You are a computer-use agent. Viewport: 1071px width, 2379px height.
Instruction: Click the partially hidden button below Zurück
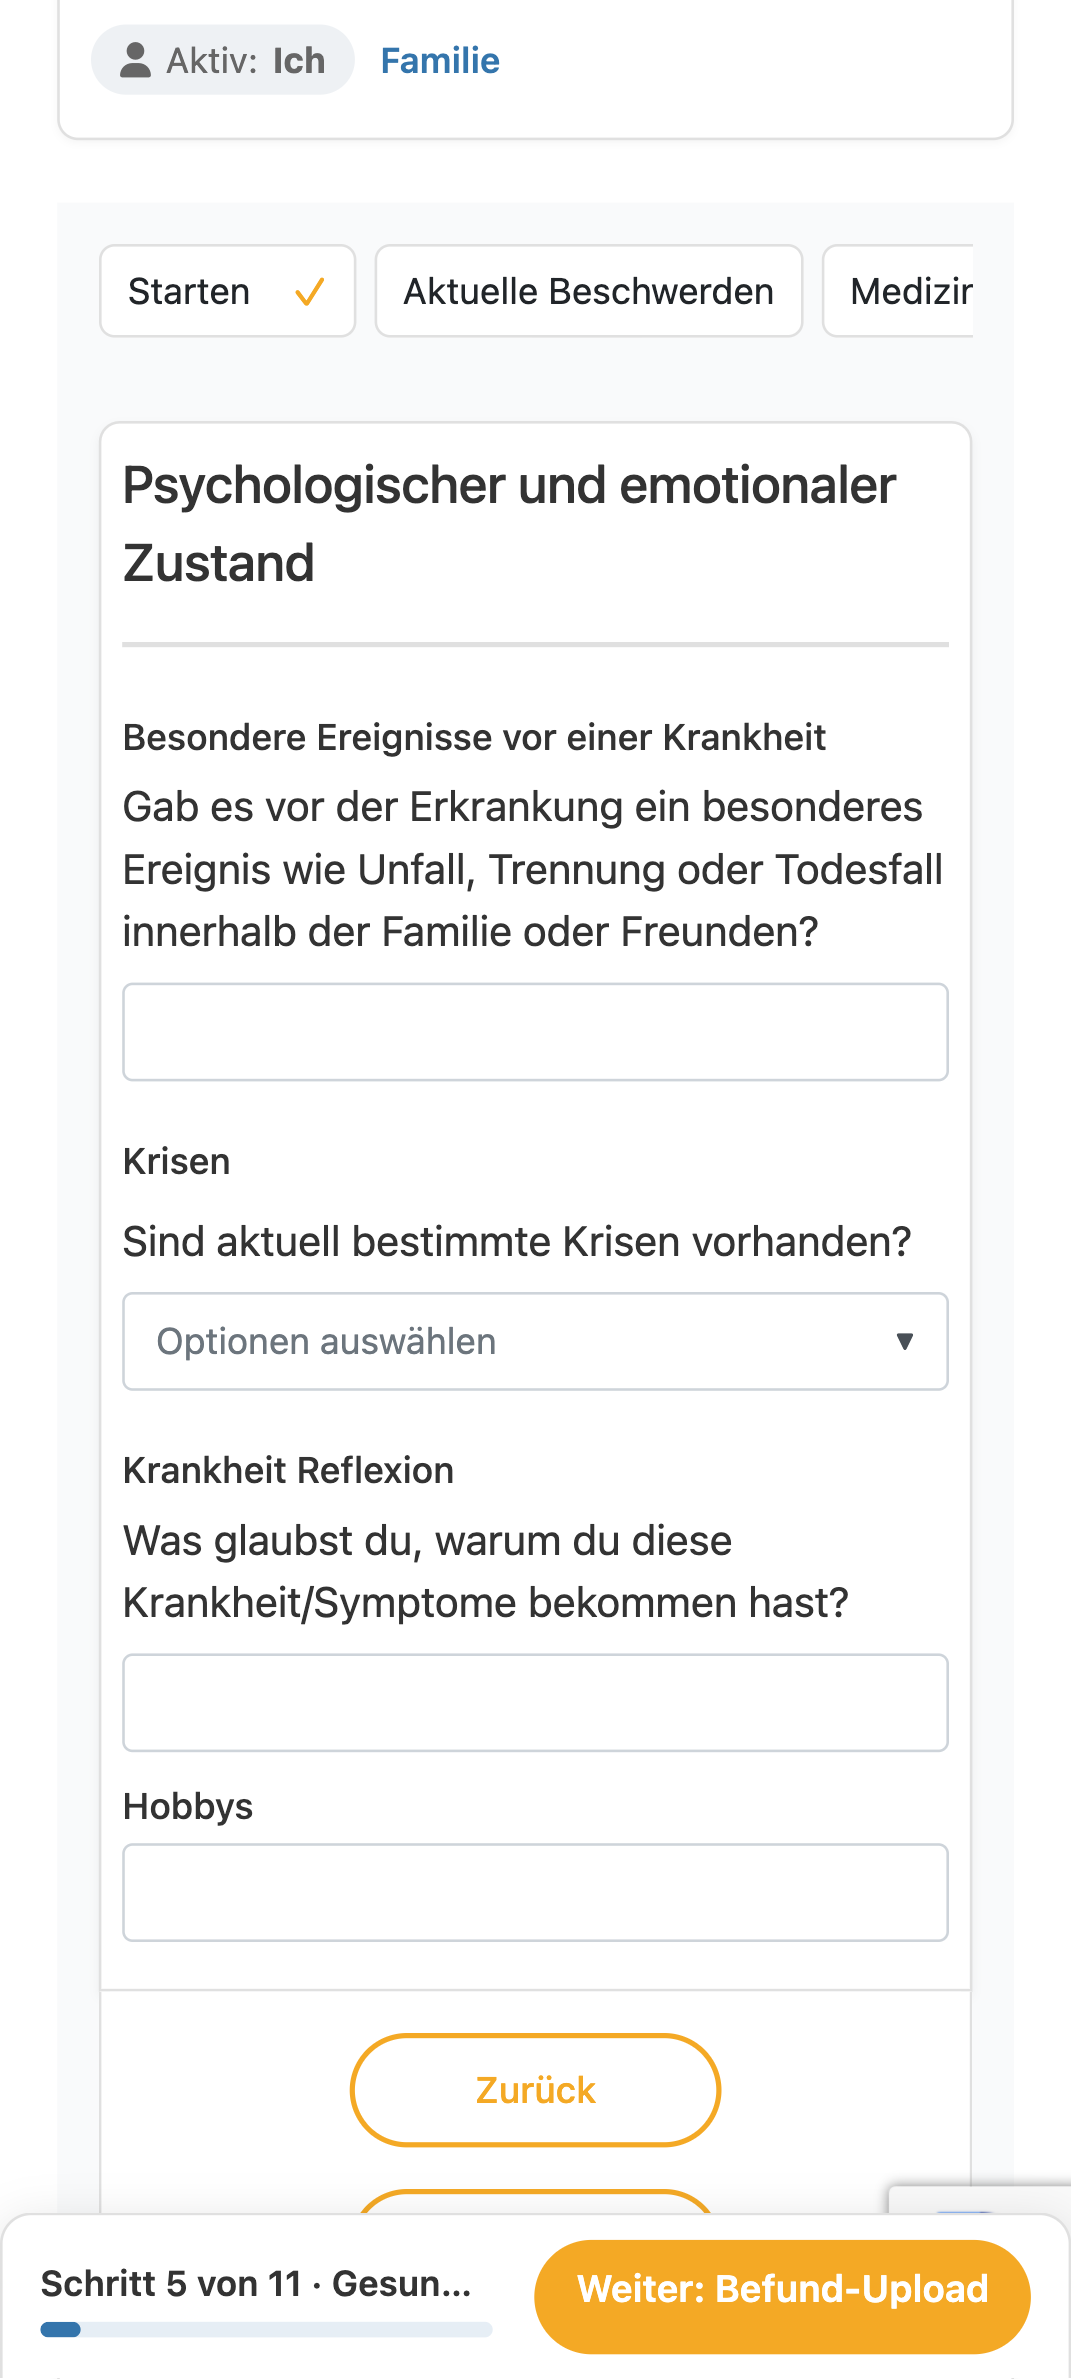pyautogui.click(x=535, y=2201)
